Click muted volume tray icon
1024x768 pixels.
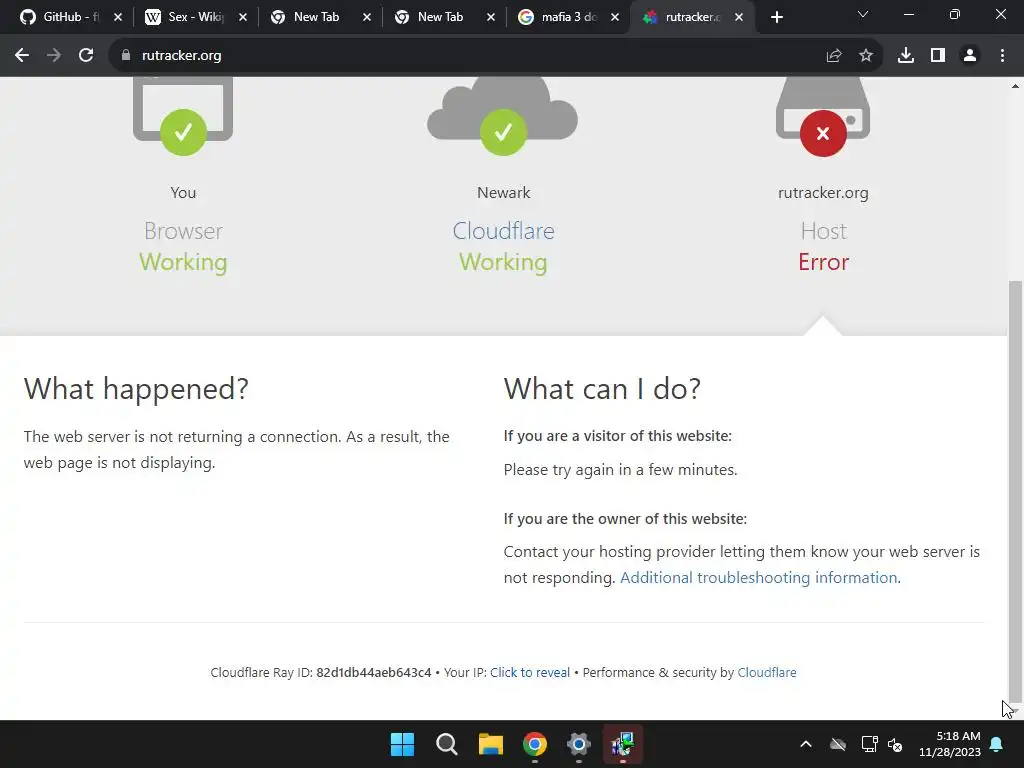(x=895, y=744)
